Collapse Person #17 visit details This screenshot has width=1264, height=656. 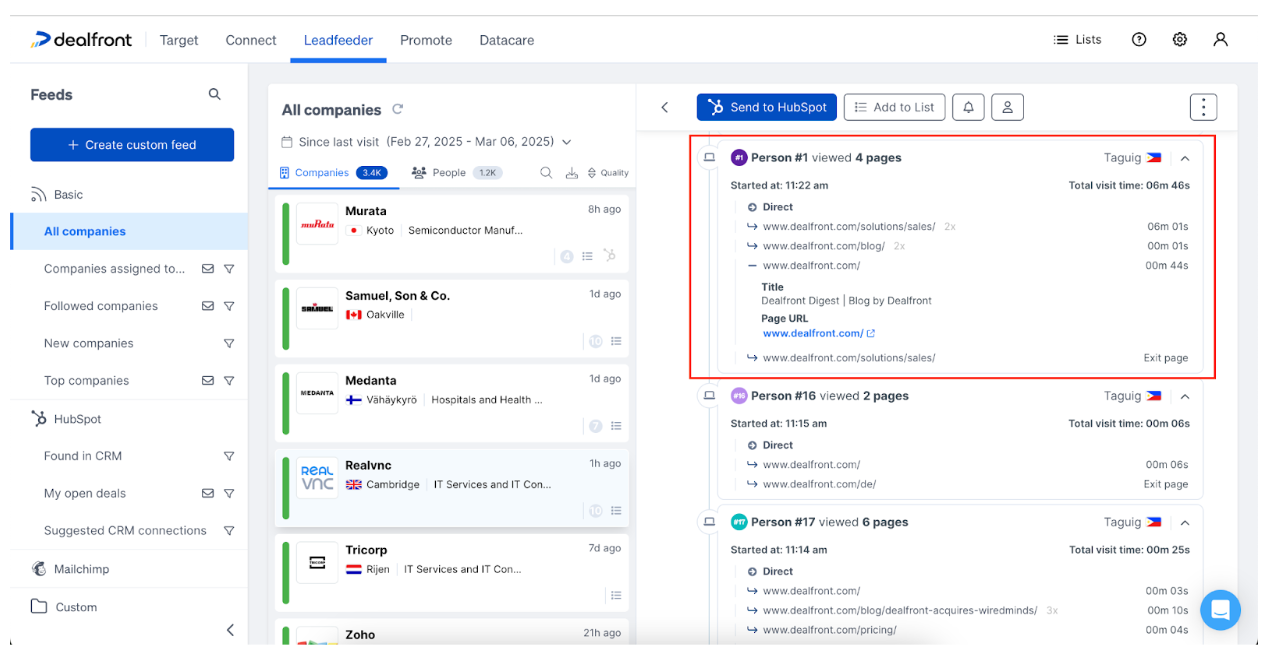1185,522
